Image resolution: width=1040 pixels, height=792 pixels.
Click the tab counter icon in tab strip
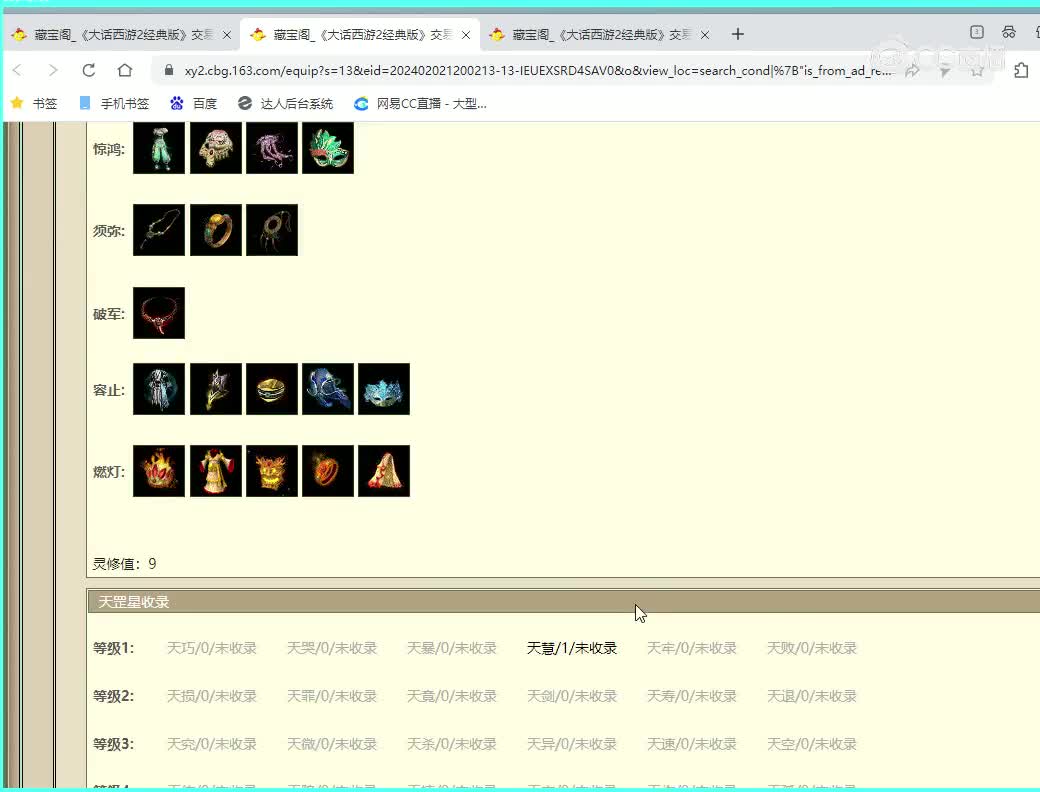coord(976,32)
